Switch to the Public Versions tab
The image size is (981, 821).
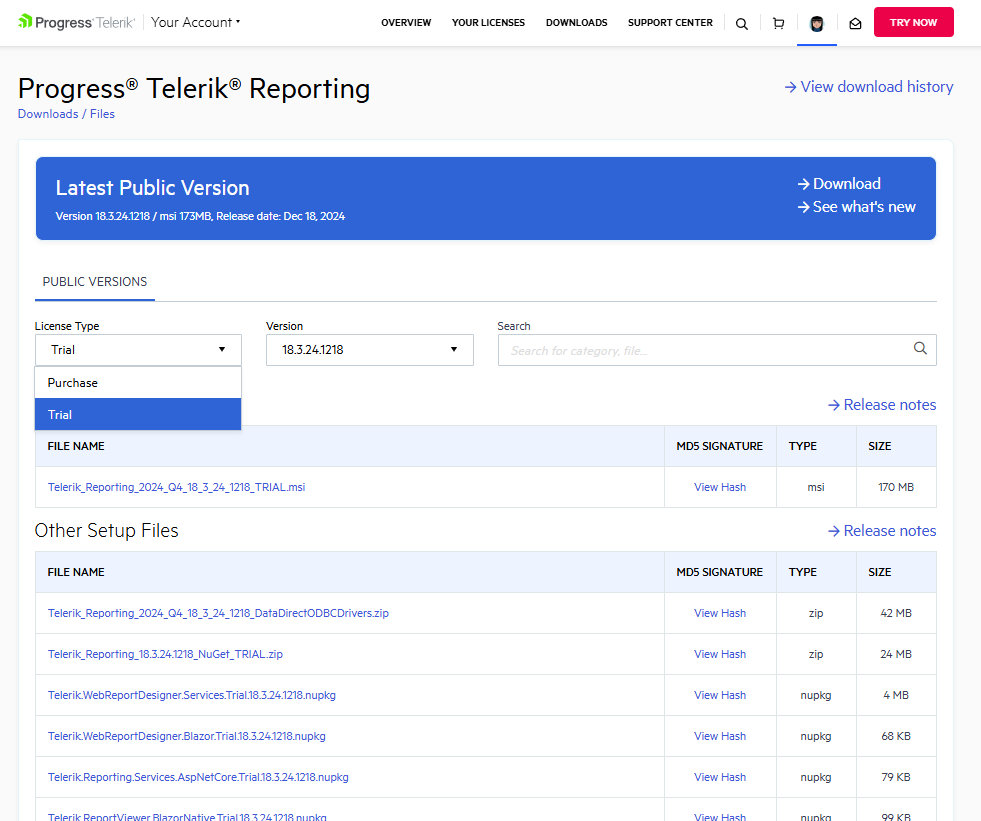coord(95,282)
